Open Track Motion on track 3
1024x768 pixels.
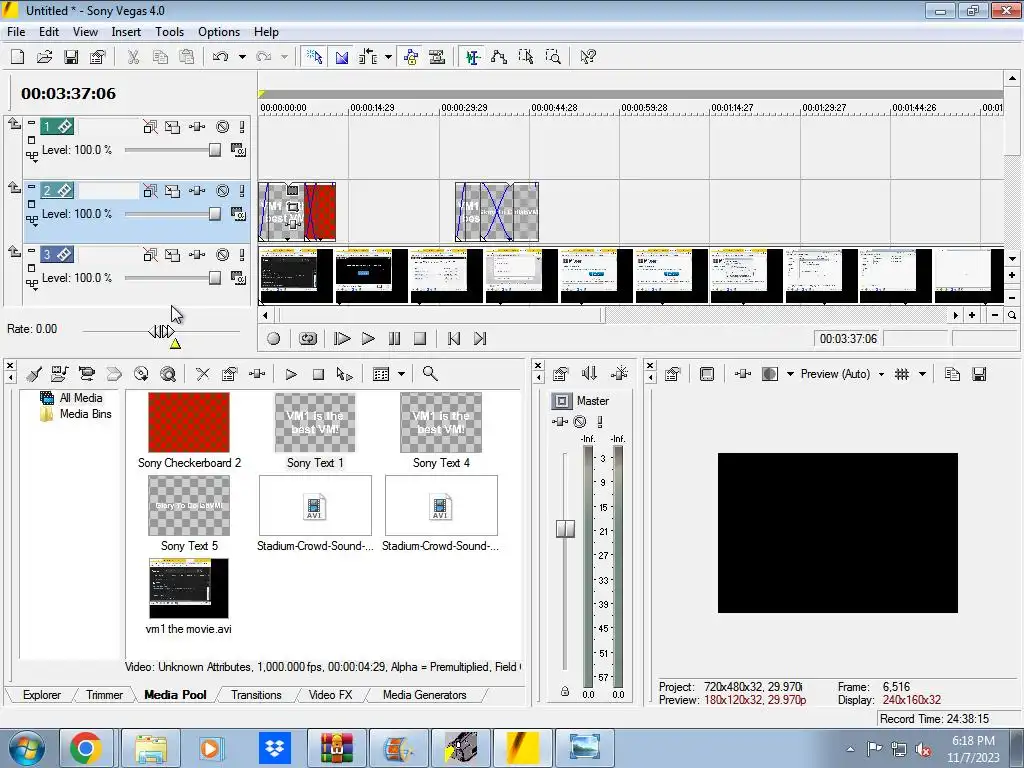172,255
